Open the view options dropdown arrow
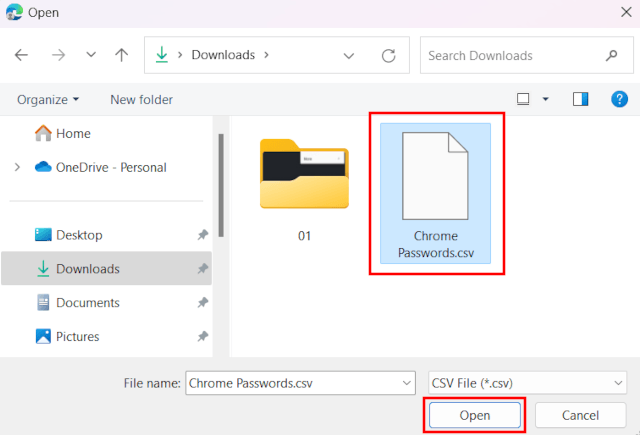Viewport: 640px width, 435px height. pyautogui.click(x=545, y=99)
